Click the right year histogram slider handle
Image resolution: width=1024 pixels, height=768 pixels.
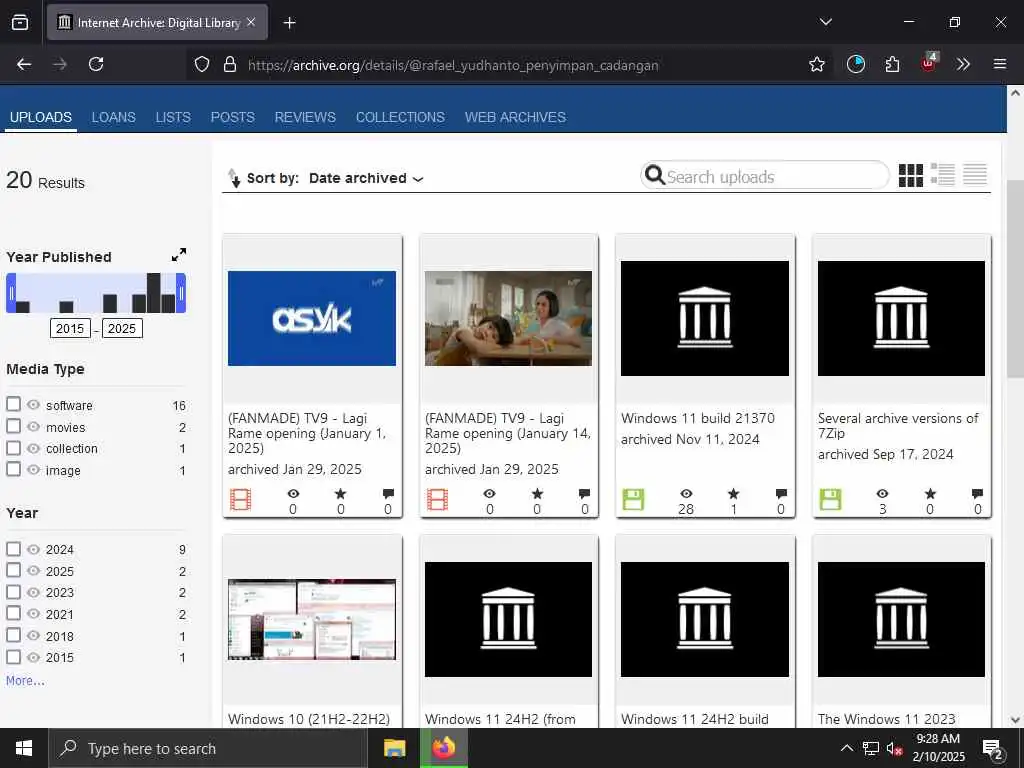coord(181,293)
